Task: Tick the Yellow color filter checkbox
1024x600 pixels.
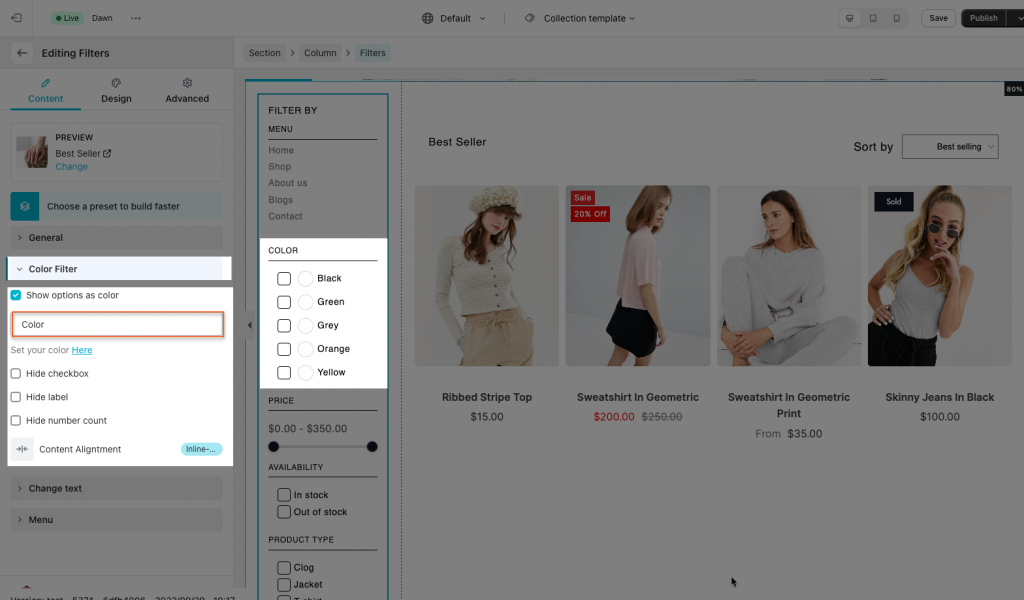Action: [284, 373]
